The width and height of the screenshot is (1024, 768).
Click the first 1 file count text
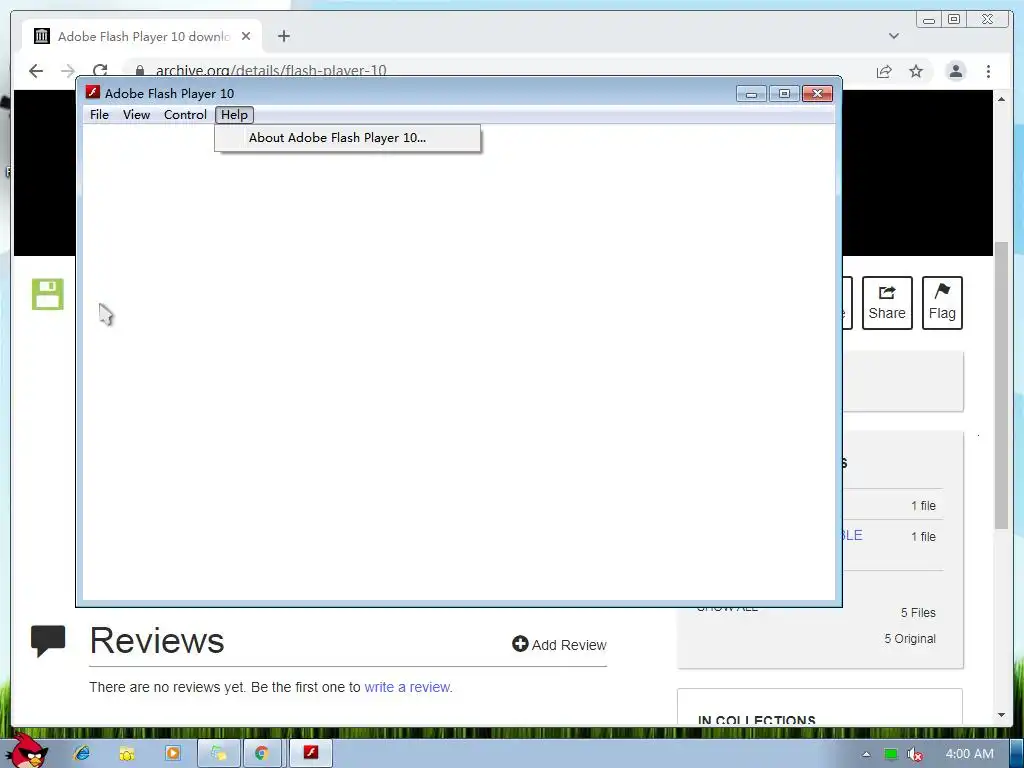pyautogui.click(x=923, y=505)
